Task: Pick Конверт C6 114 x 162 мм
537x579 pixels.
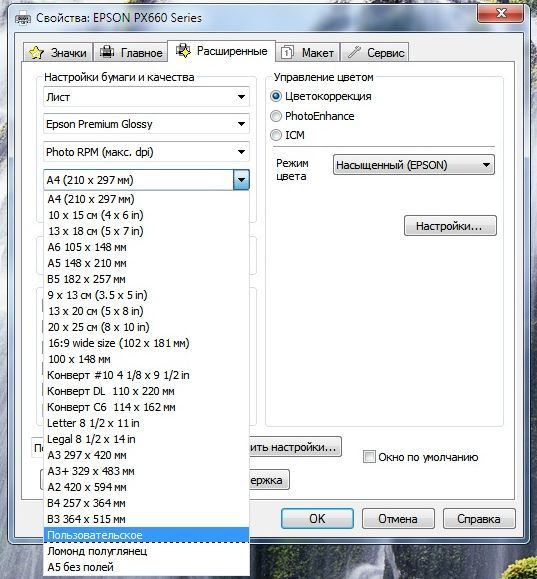Action: pos(146,407)
